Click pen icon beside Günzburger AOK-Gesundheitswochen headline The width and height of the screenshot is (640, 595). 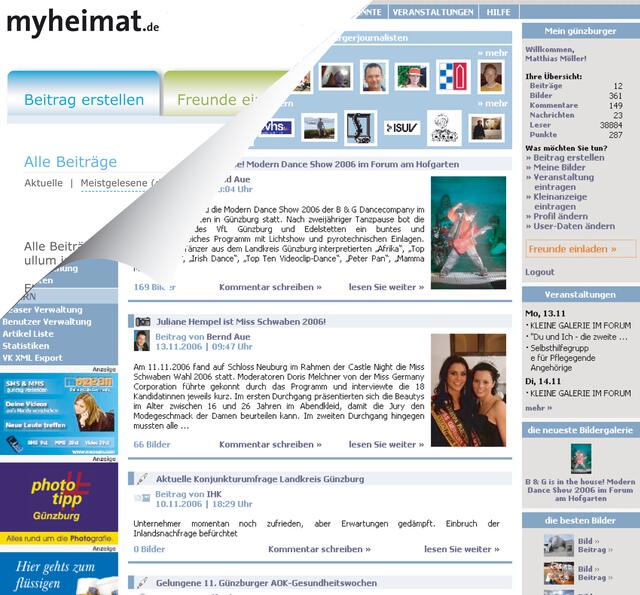[x=142, y=583]
